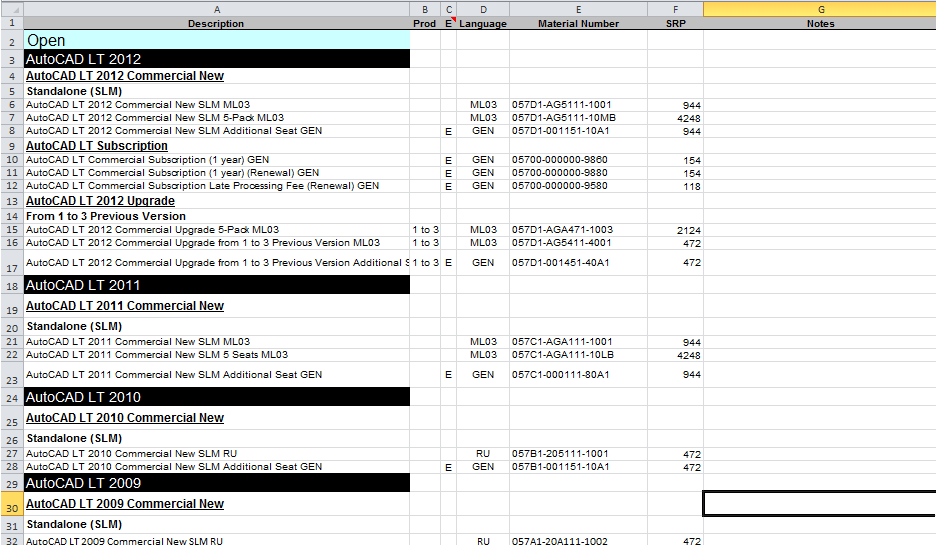
Task: Click the Language header cell
Action: (x=483, y=23)
